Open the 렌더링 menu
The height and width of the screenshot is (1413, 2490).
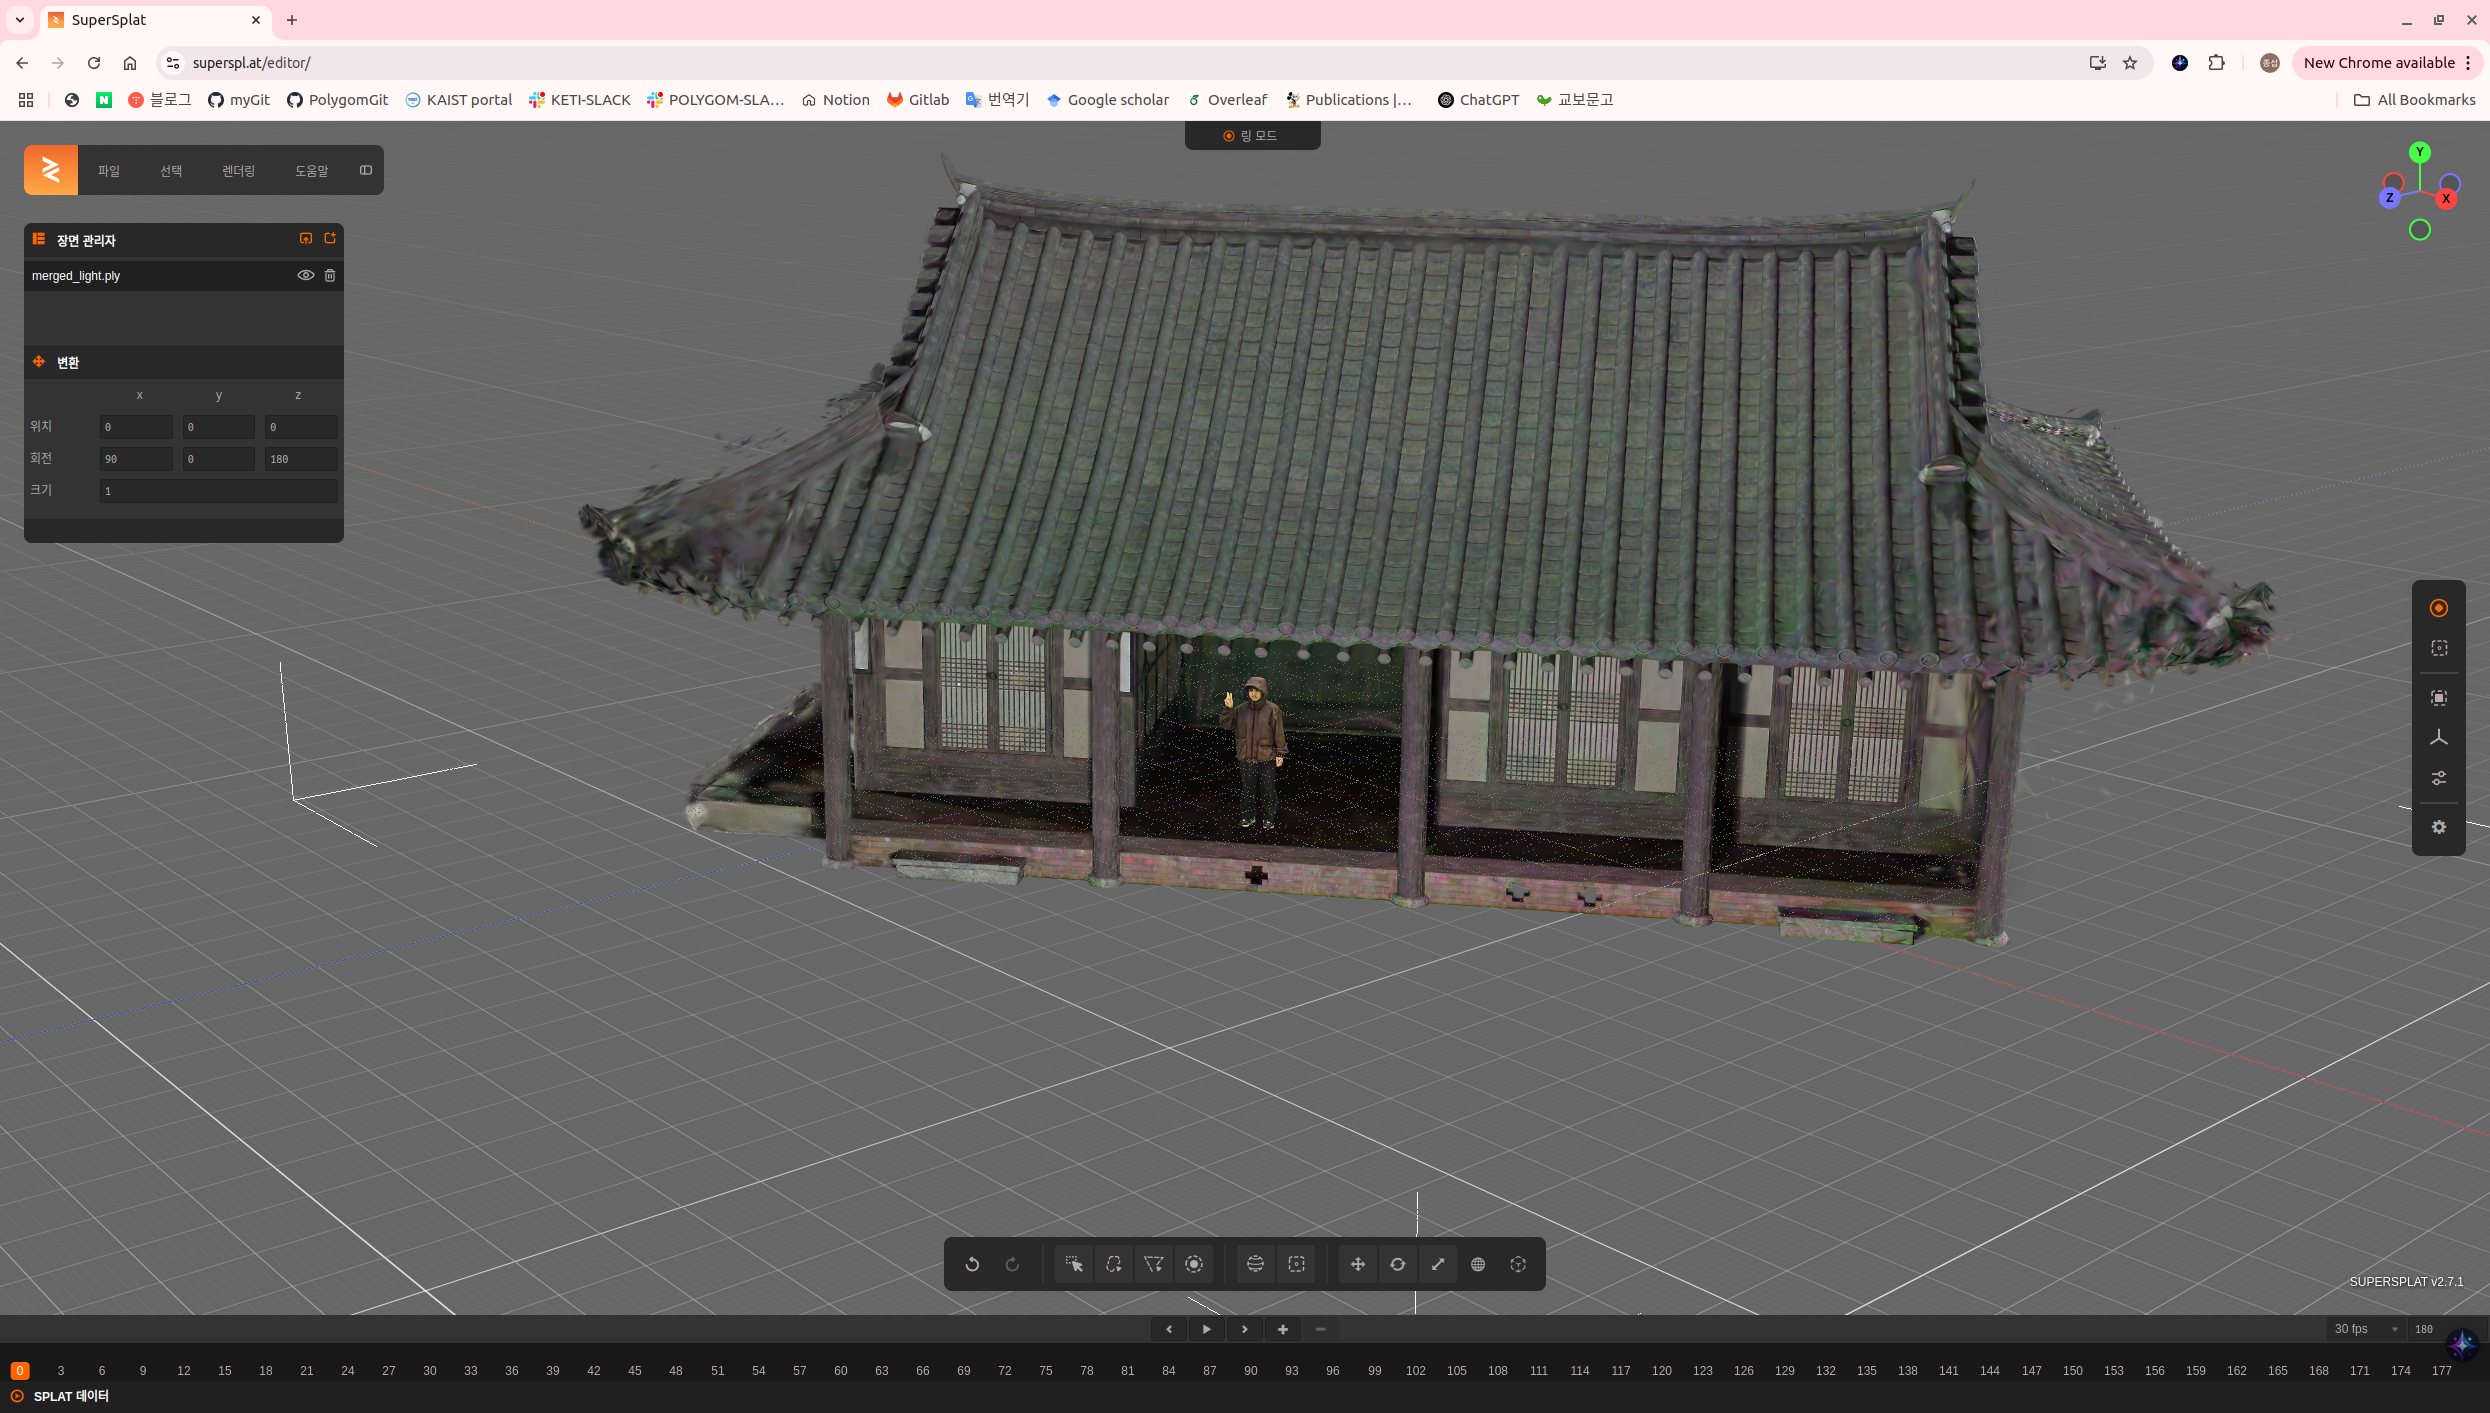click(238, 171)
